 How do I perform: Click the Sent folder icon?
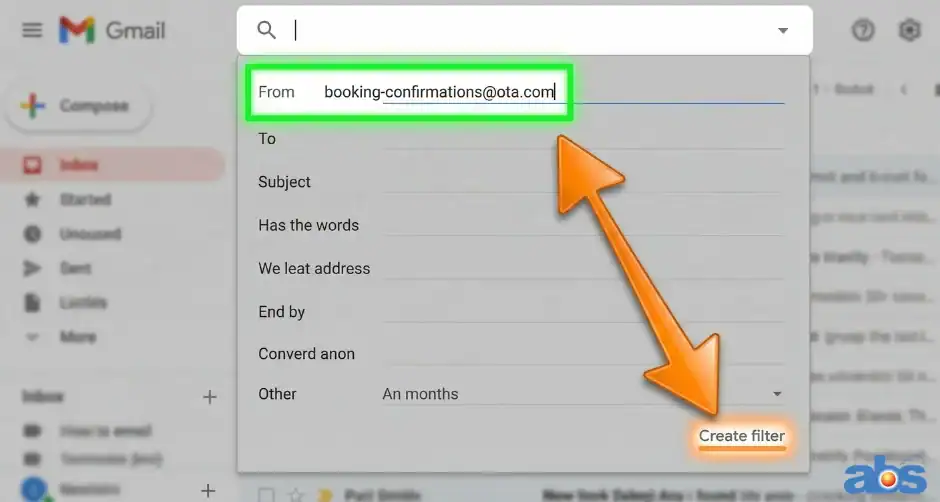(32, 268)
